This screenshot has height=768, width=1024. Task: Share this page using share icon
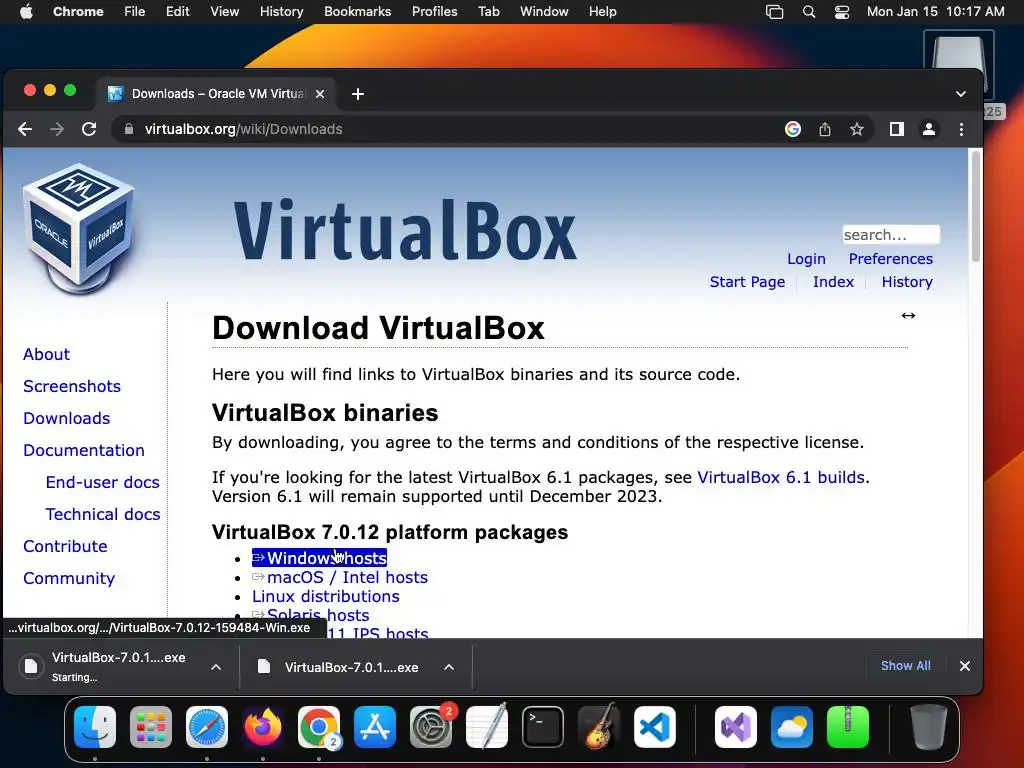click(825, 129)
